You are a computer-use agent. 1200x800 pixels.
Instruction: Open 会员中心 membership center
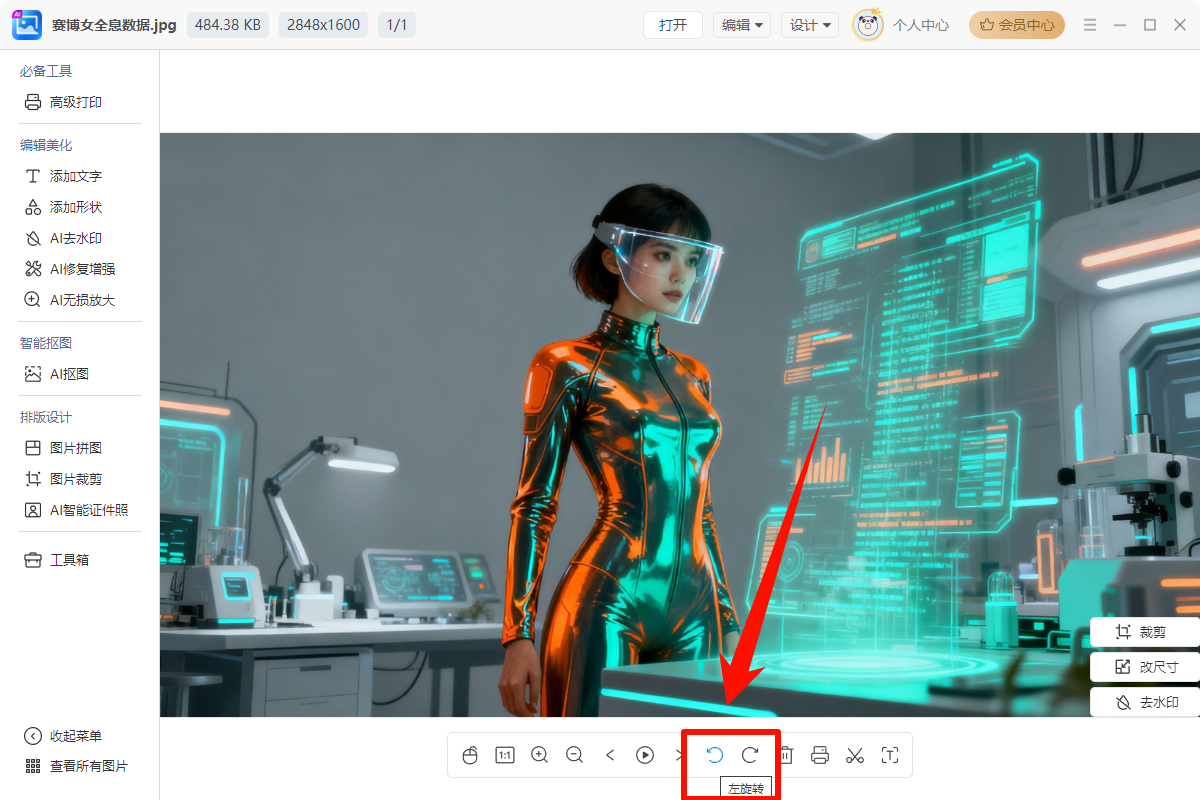coord(1017,25)
